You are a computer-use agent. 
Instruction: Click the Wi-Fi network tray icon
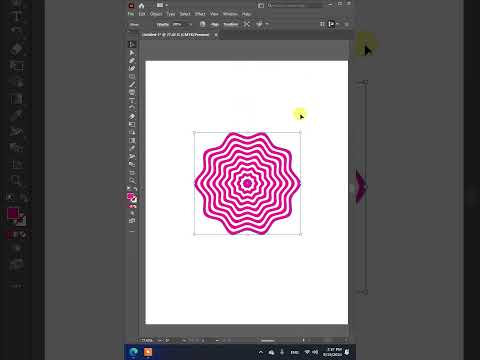[x=307, y=352]
